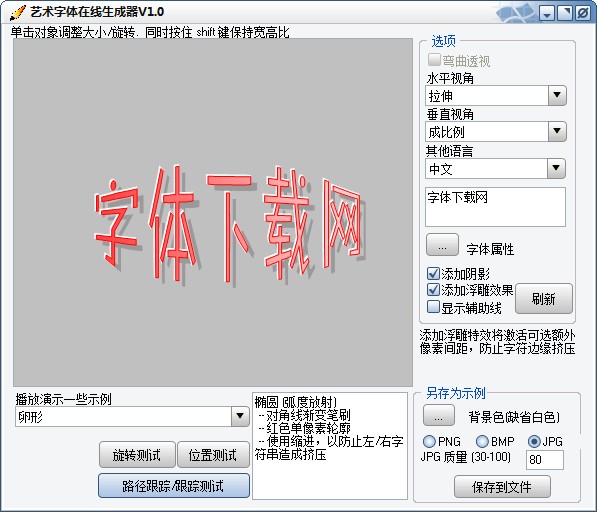Enable the 显示辅助线 checkbox
The width and height of the screenshot is (597, 512).
(x=433, y=306)
